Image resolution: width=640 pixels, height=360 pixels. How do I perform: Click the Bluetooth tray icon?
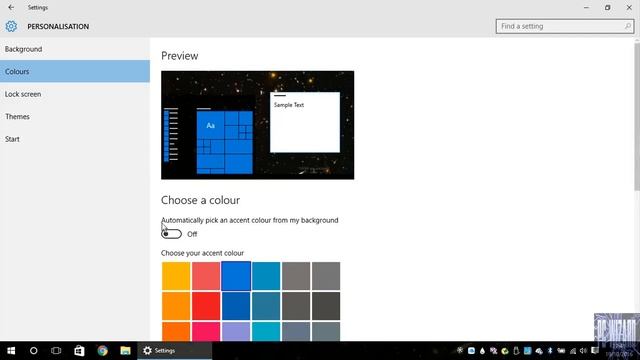[550, 351]
